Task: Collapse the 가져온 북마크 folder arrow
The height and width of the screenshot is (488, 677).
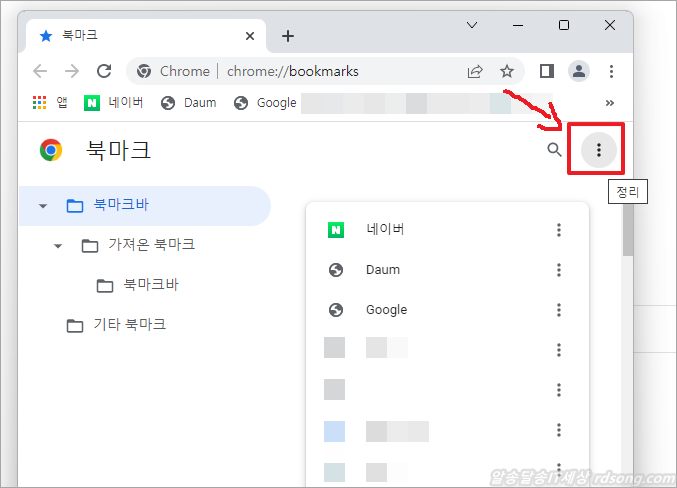Action: (58, 246)
